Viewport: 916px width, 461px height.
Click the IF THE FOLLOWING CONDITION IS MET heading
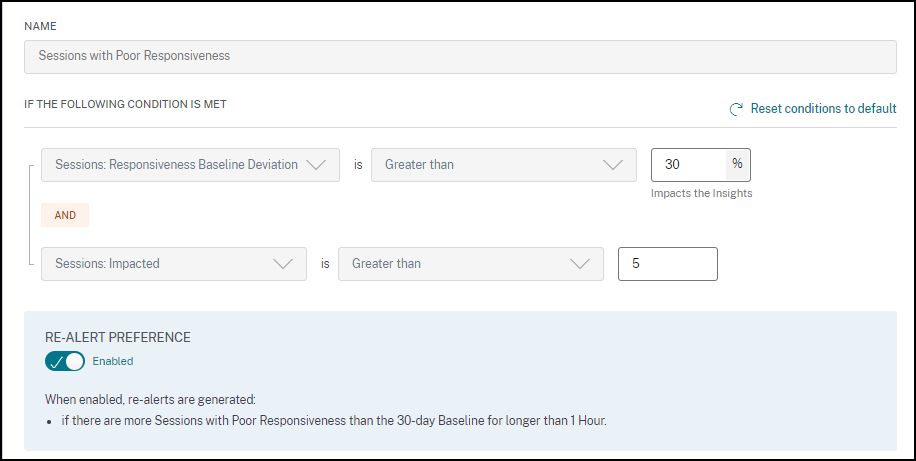pyautogui.click(x=125, y=103)
